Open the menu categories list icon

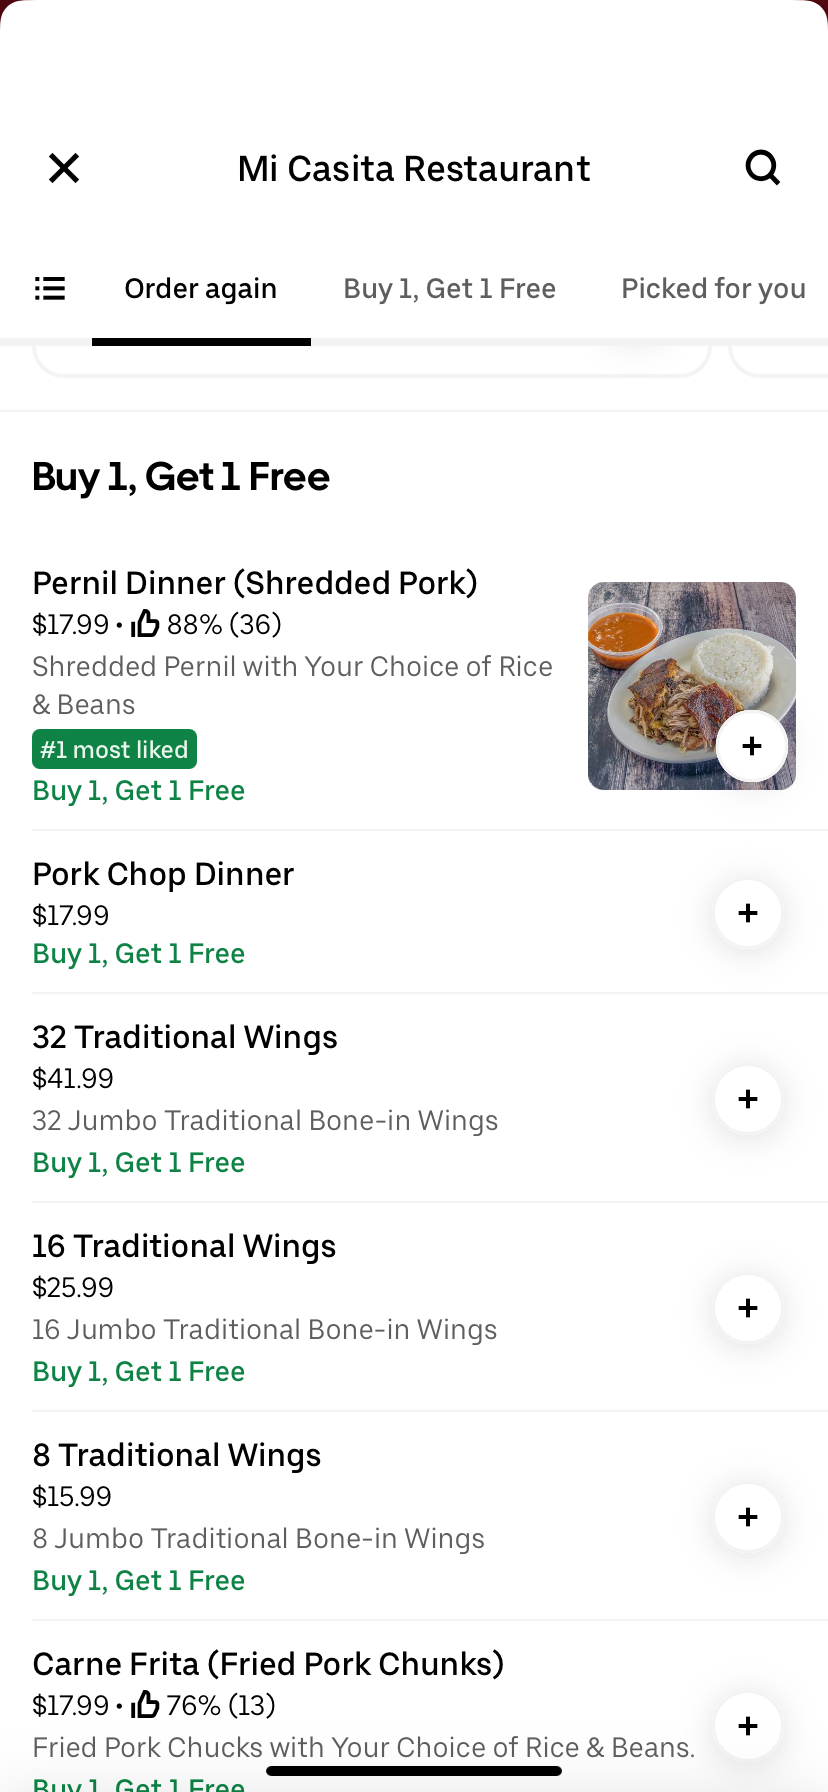pyautogui.click(x=50, y=289)
